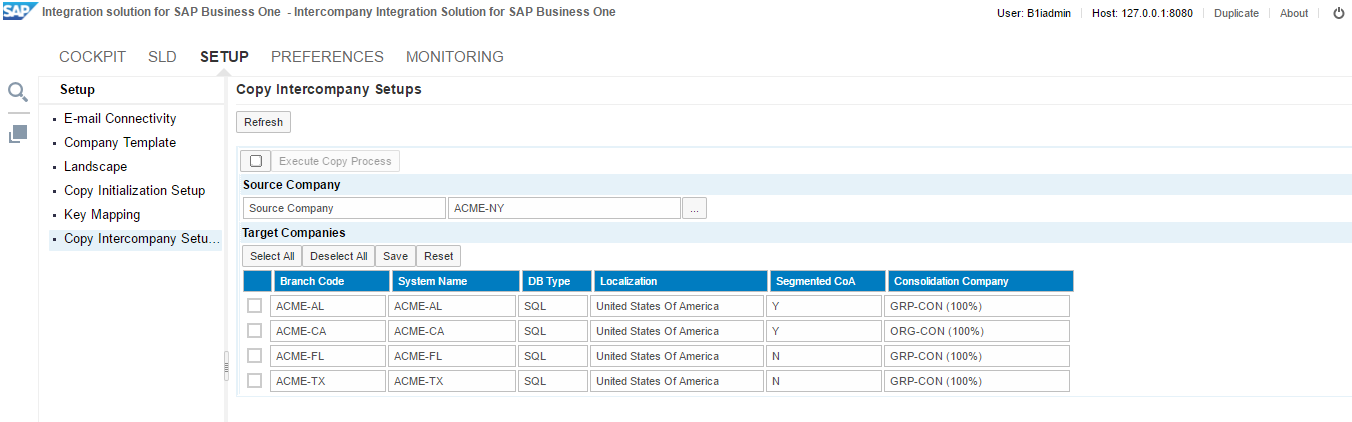Click Deselect All for target companies
The image size is (1352, 422).
coord(338,256)
